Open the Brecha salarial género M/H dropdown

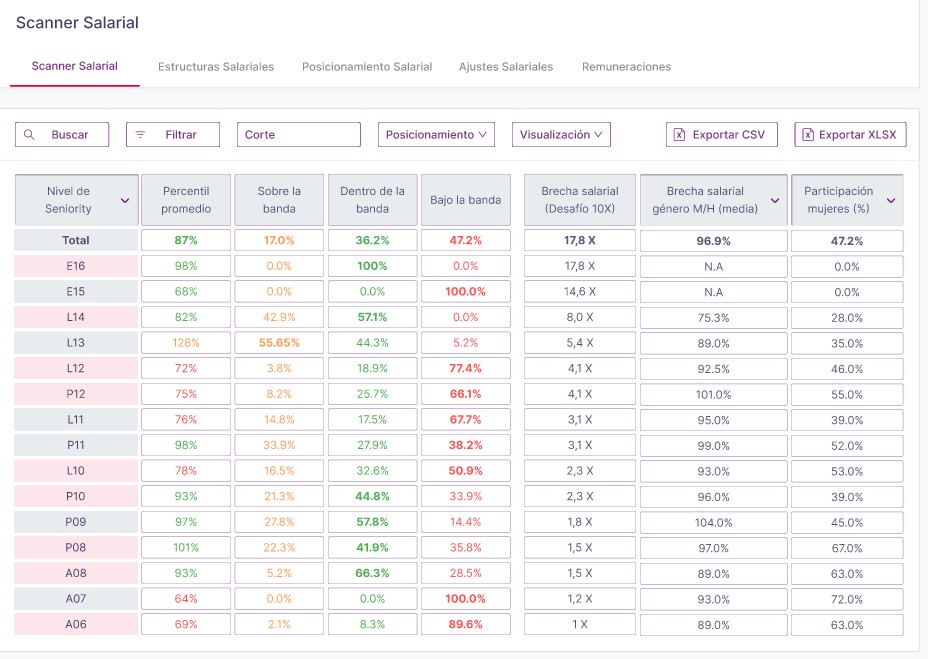tap(774, 200)
